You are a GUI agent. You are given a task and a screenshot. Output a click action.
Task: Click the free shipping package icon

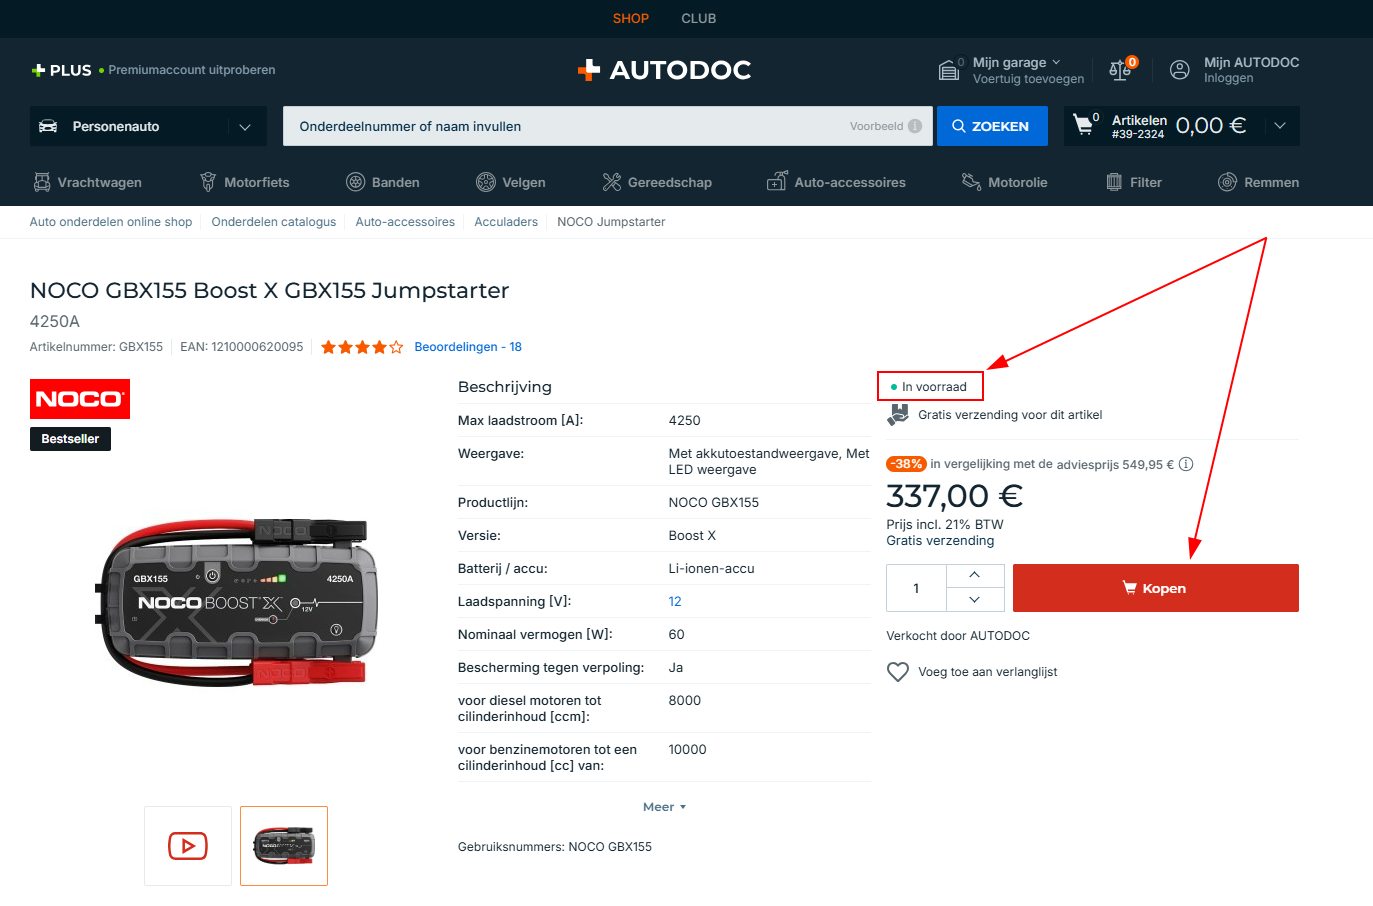point(898,415)
